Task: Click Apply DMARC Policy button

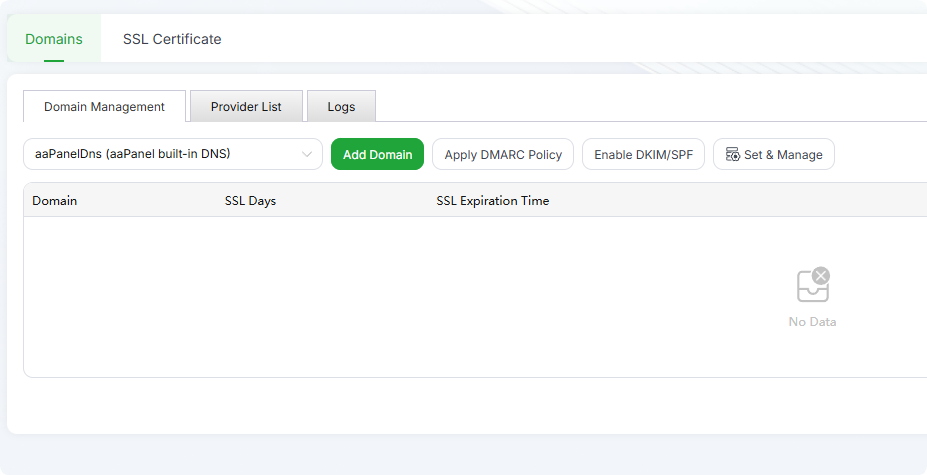Action: click(503, 154)
